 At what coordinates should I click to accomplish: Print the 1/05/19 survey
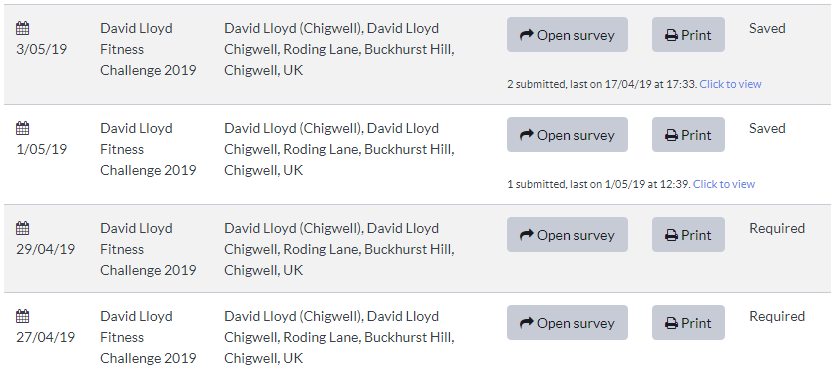688,134
